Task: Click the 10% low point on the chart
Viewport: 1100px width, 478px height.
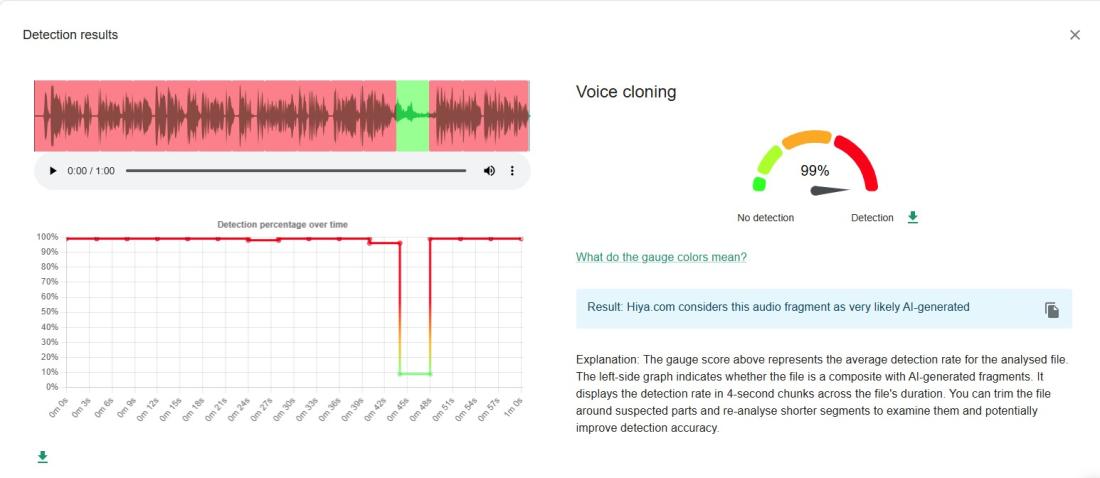Action: click(415, 373)
